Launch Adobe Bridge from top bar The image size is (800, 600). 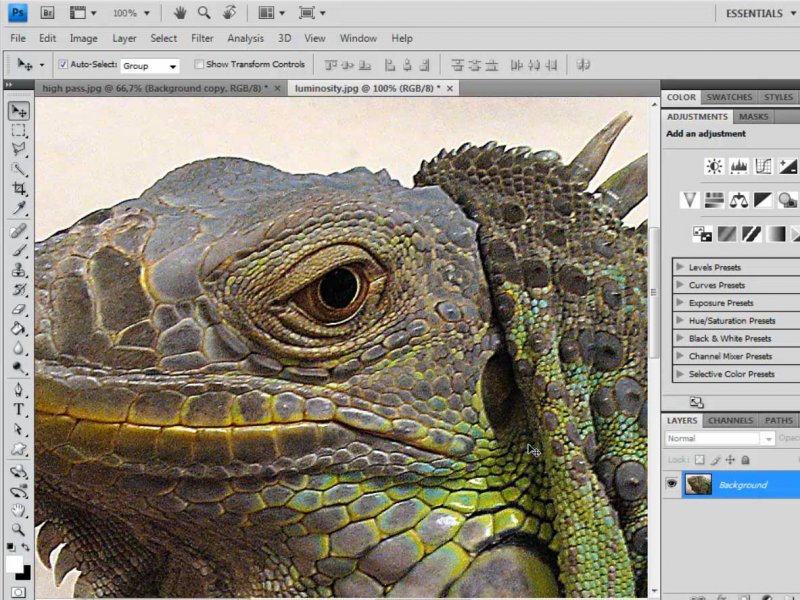tap(47, 13)
